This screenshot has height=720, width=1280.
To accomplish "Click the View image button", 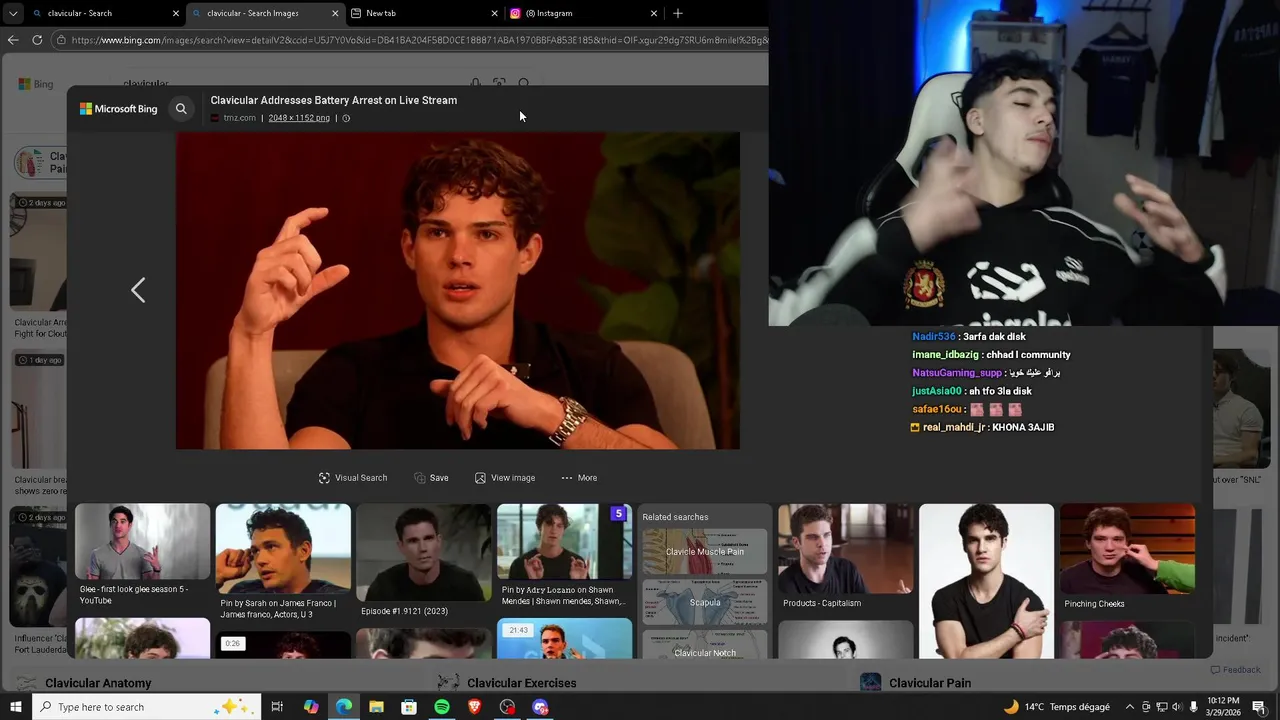I will click(x=505, y=478).
